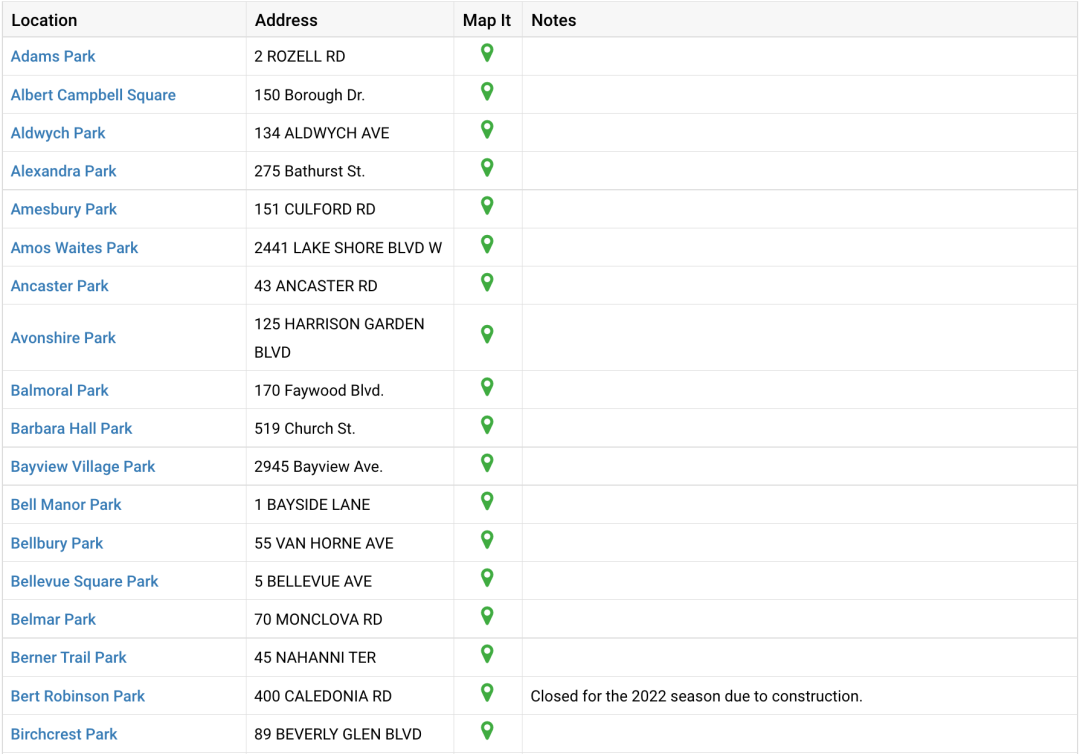Click map pin for Avonshire Park

coord(487,335)
